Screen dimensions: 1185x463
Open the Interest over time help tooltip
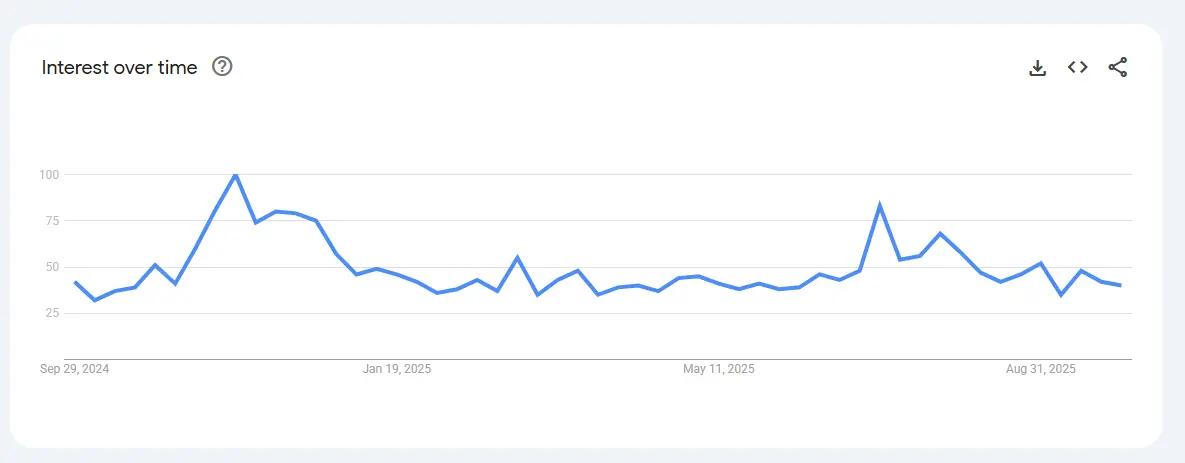tap(222, 67)
